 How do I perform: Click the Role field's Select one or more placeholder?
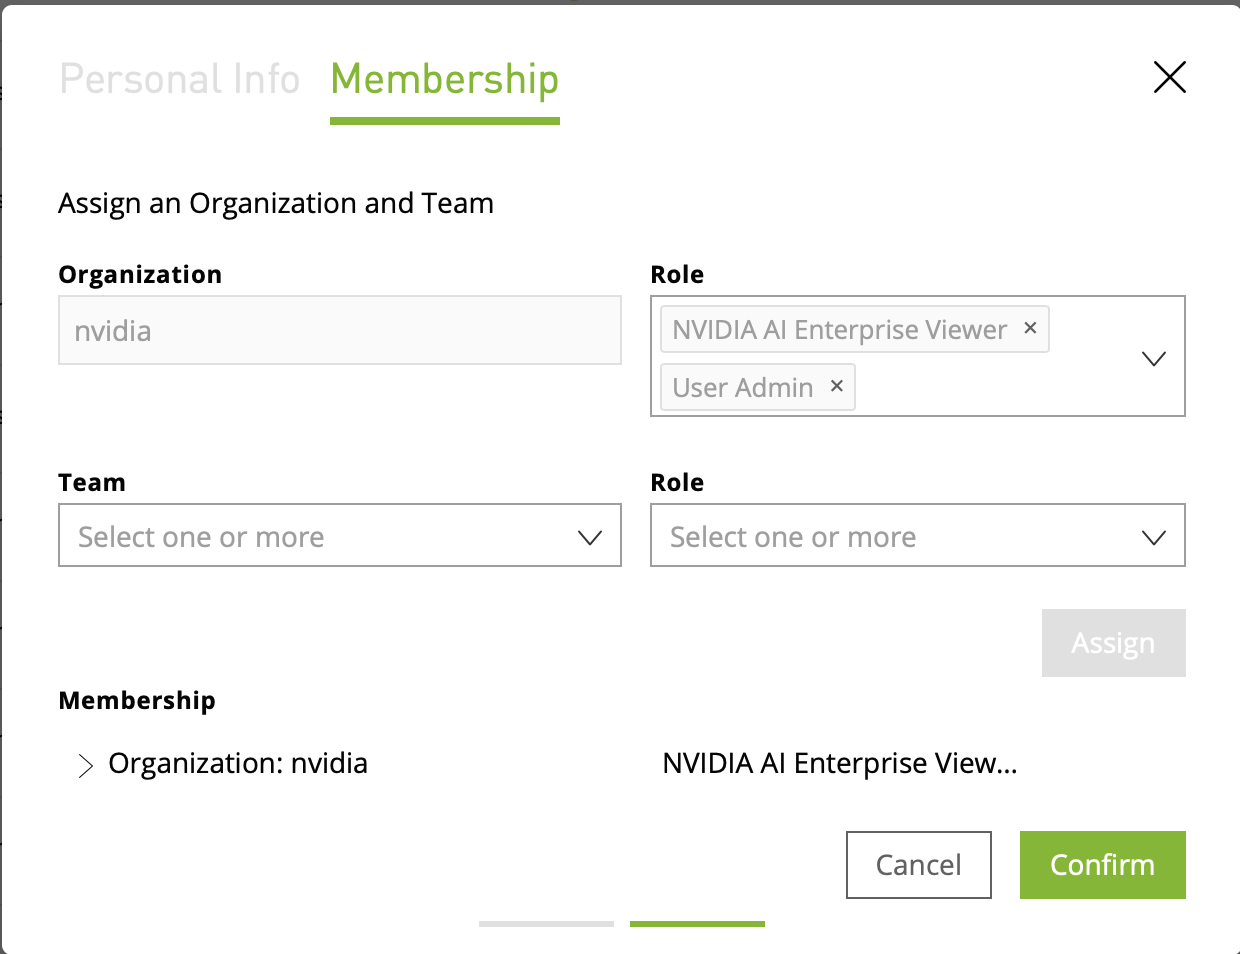tap(792, 536)
